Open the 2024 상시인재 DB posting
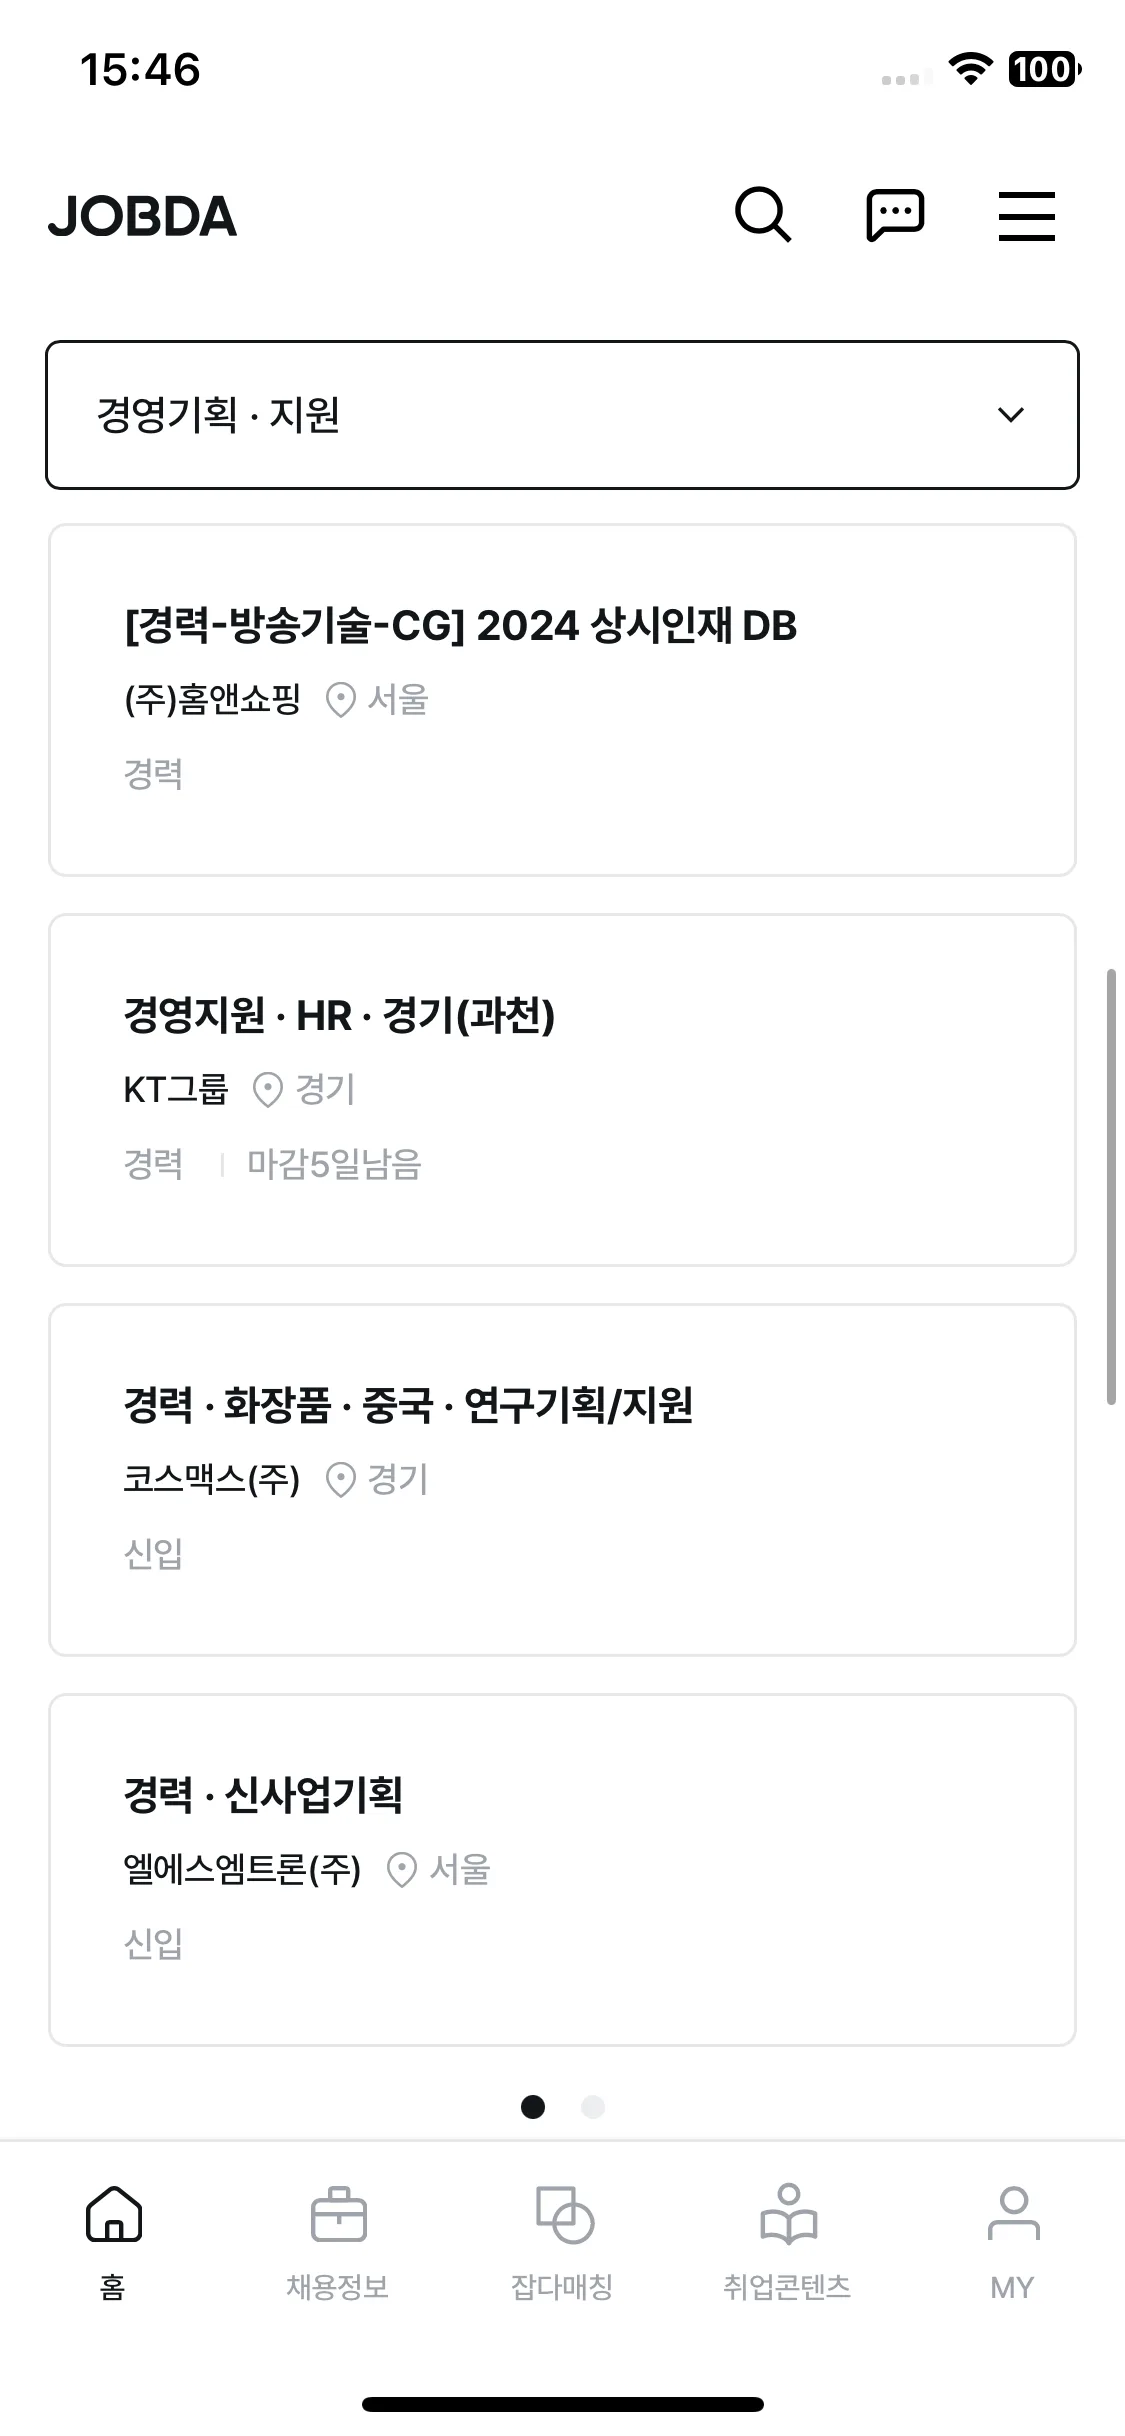The image size is (1125, 2436). [562, 700]
